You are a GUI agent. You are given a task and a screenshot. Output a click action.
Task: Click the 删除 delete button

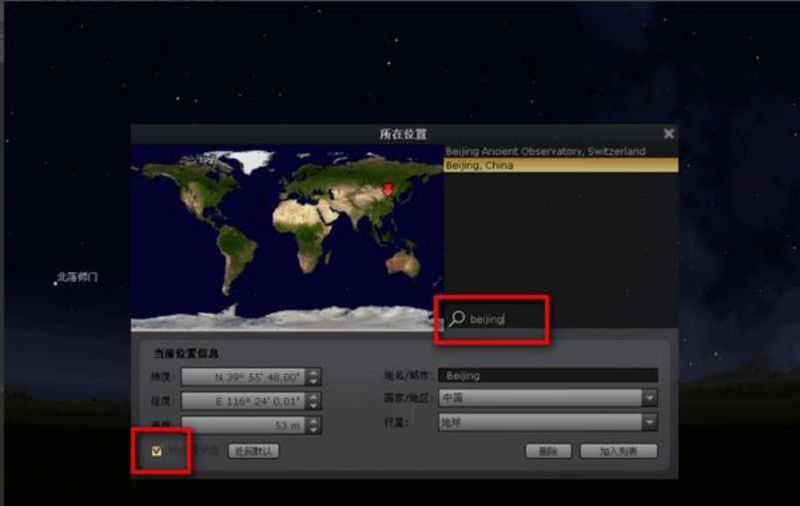548,451
